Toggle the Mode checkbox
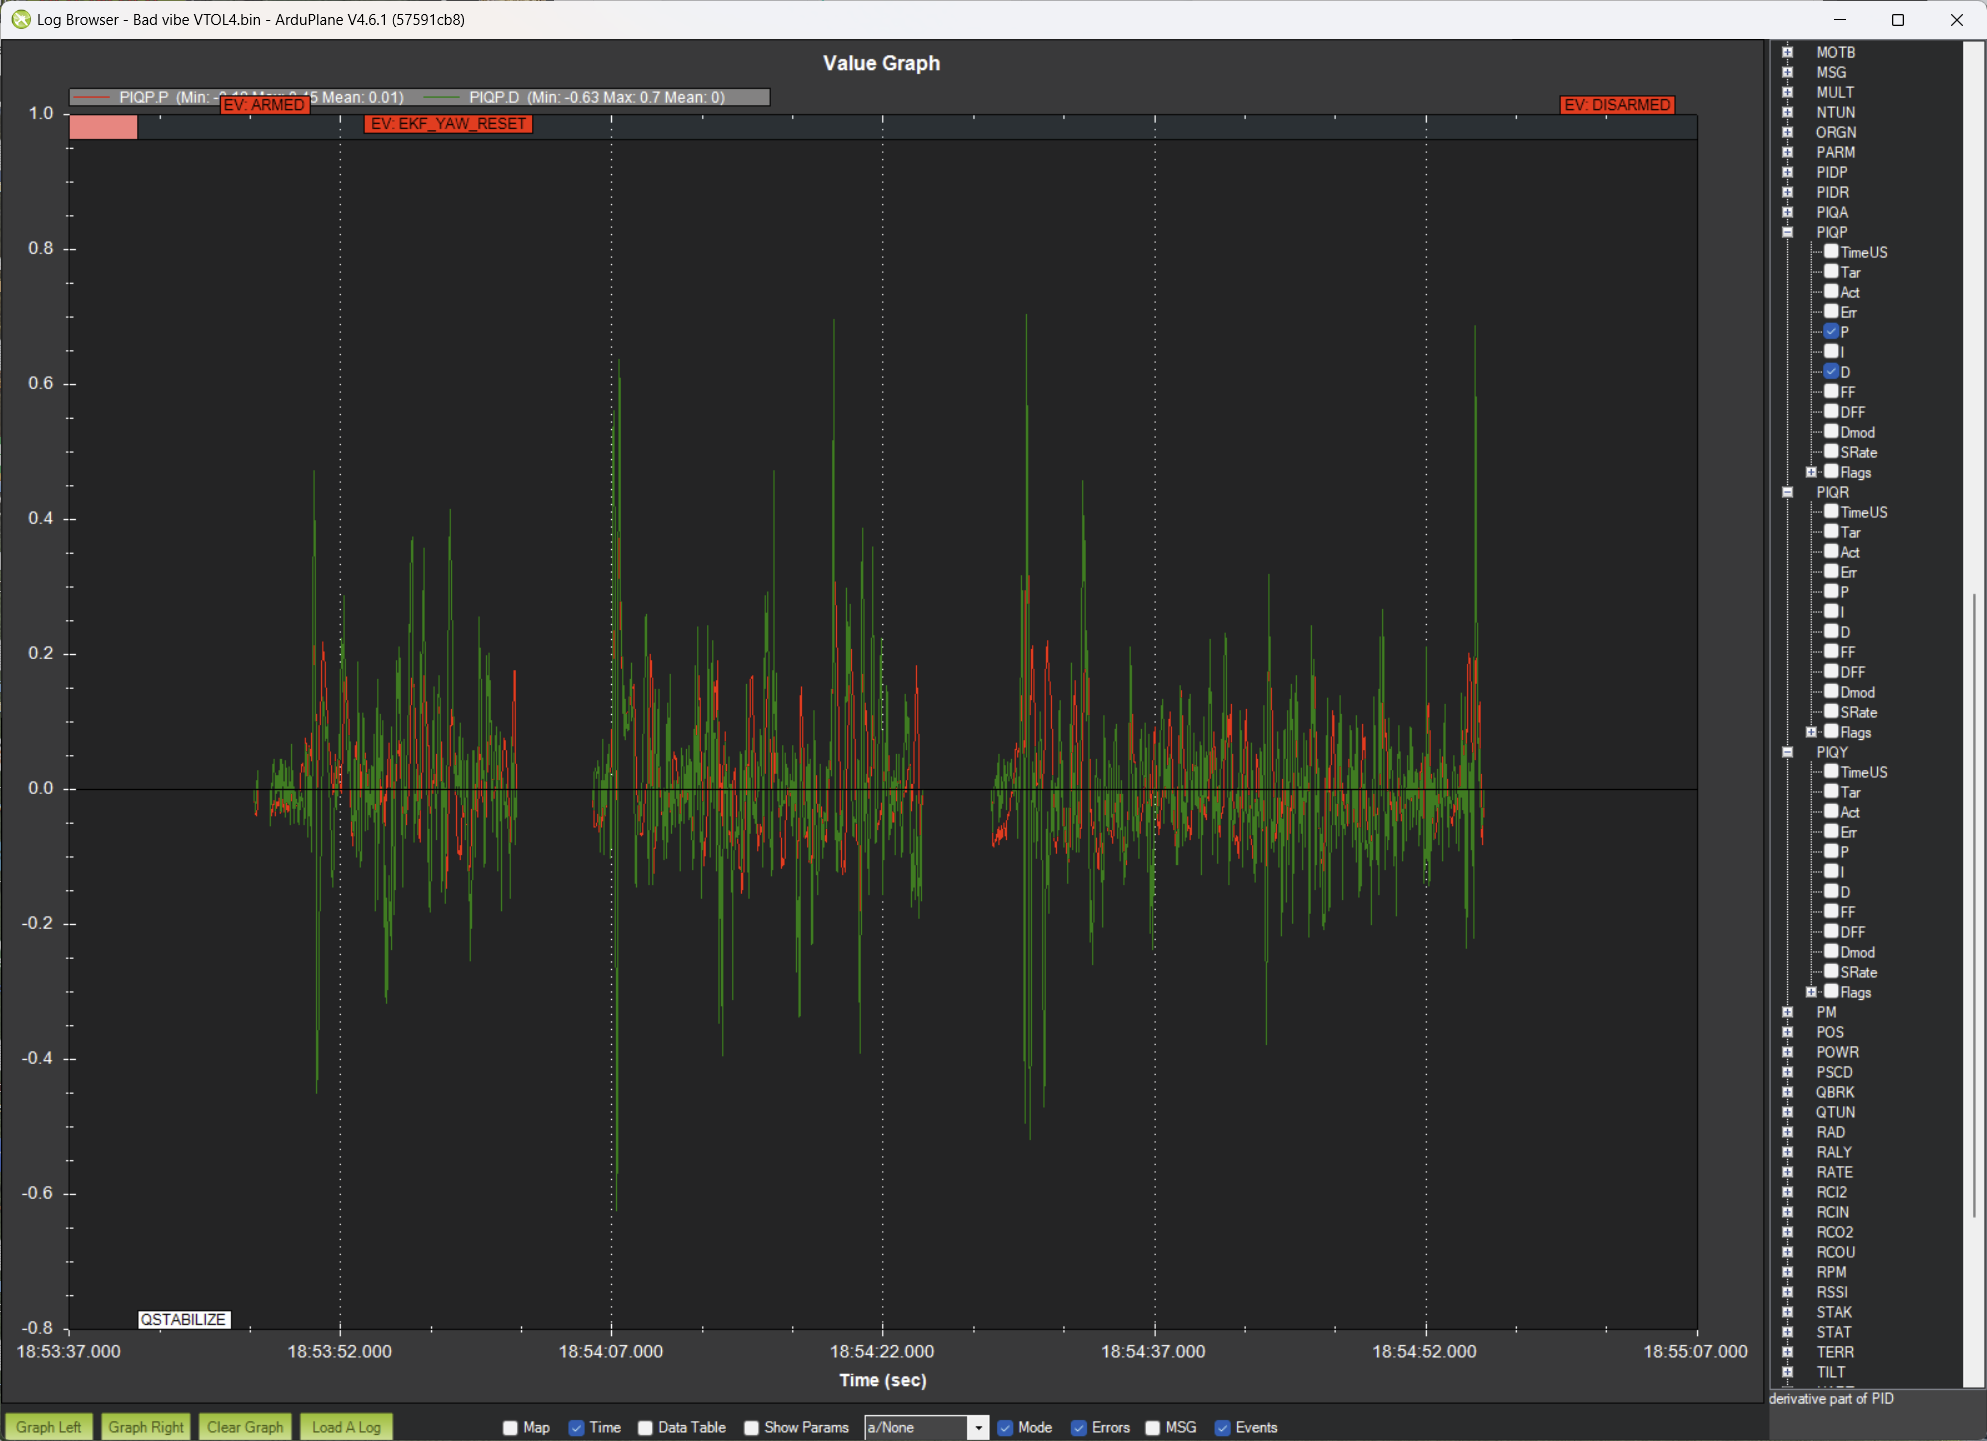Image resolution: width=1987 pixels, height=1441 pixels. [x=1005, y=1428]
